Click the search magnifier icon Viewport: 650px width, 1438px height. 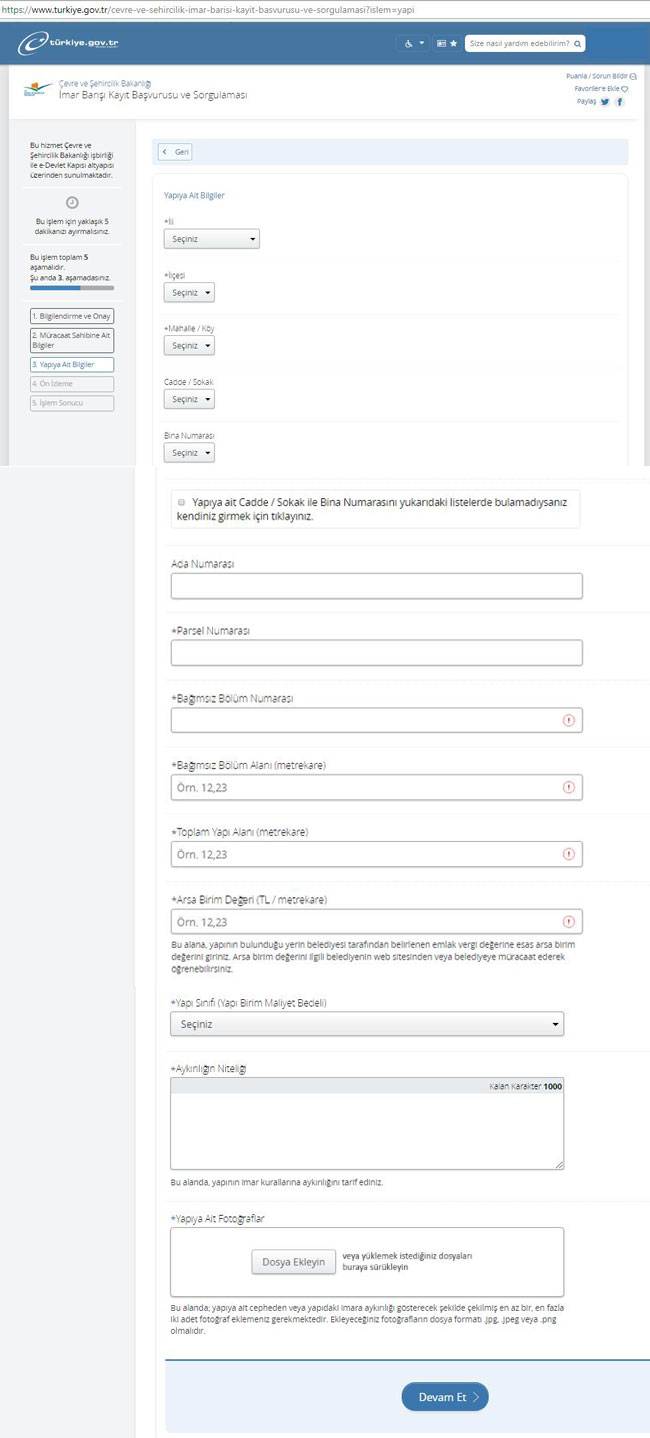[x=578, y=44]
